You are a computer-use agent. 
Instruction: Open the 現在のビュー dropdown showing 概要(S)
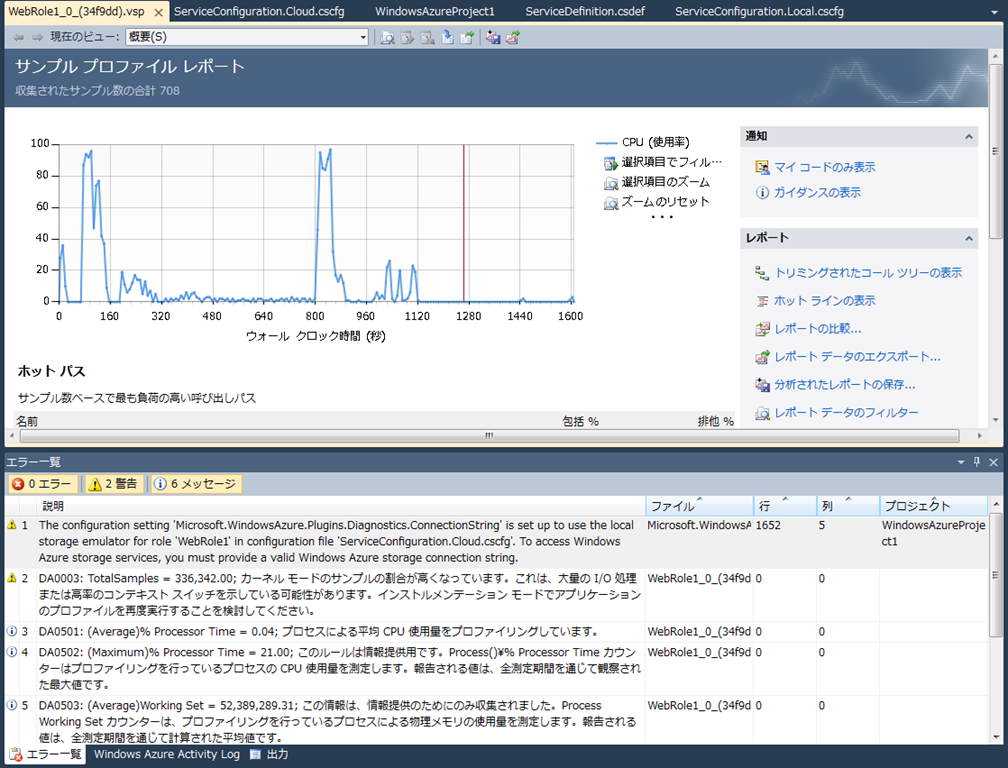tap(247, 37)
